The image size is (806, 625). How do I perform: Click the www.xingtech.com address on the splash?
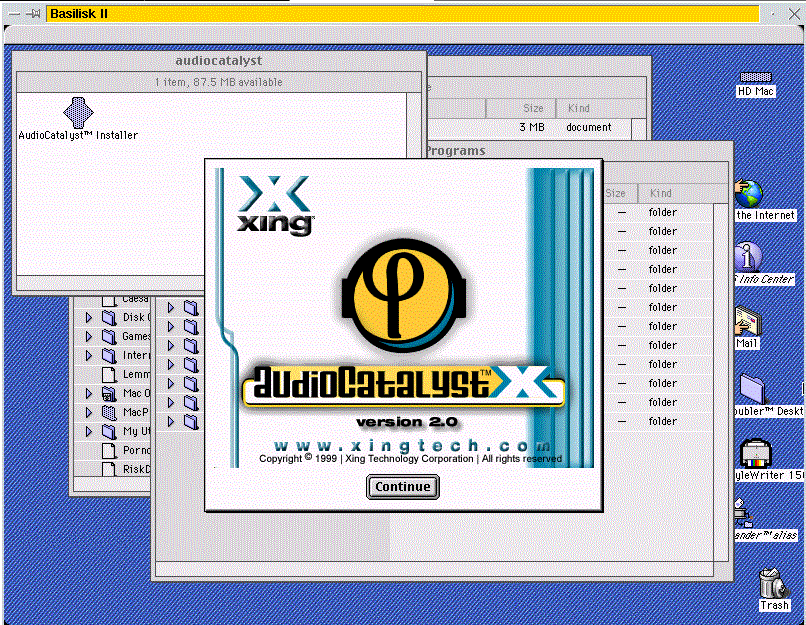[x=412, y=445]
